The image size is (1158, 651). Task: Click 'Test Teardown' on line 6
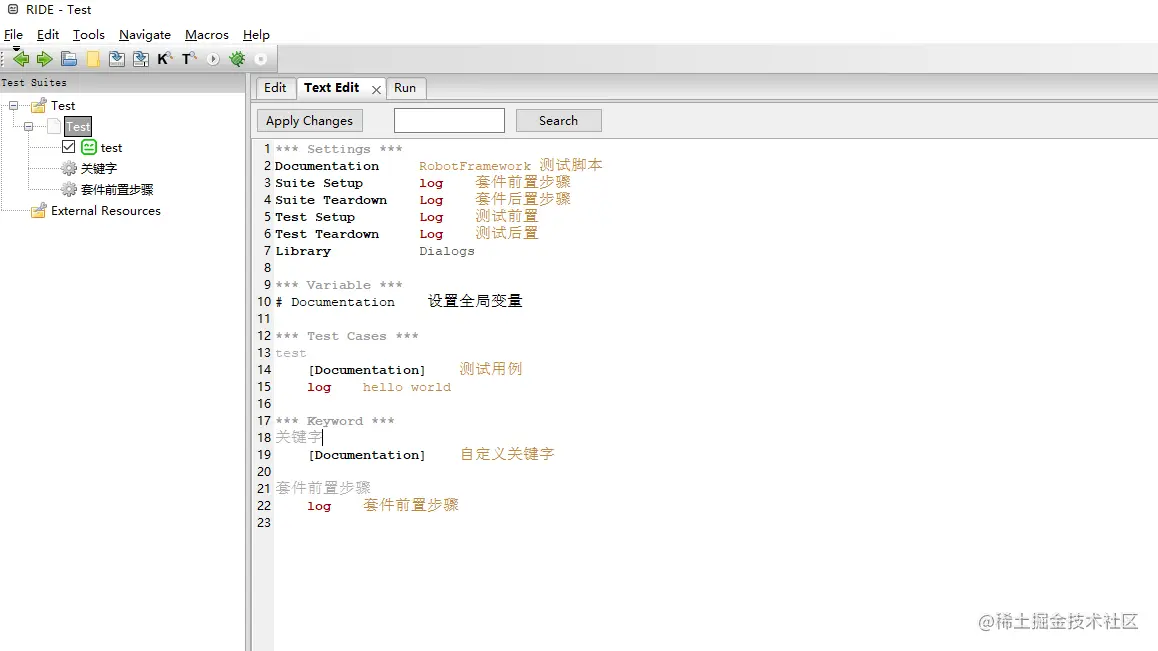tap(327, 234)
